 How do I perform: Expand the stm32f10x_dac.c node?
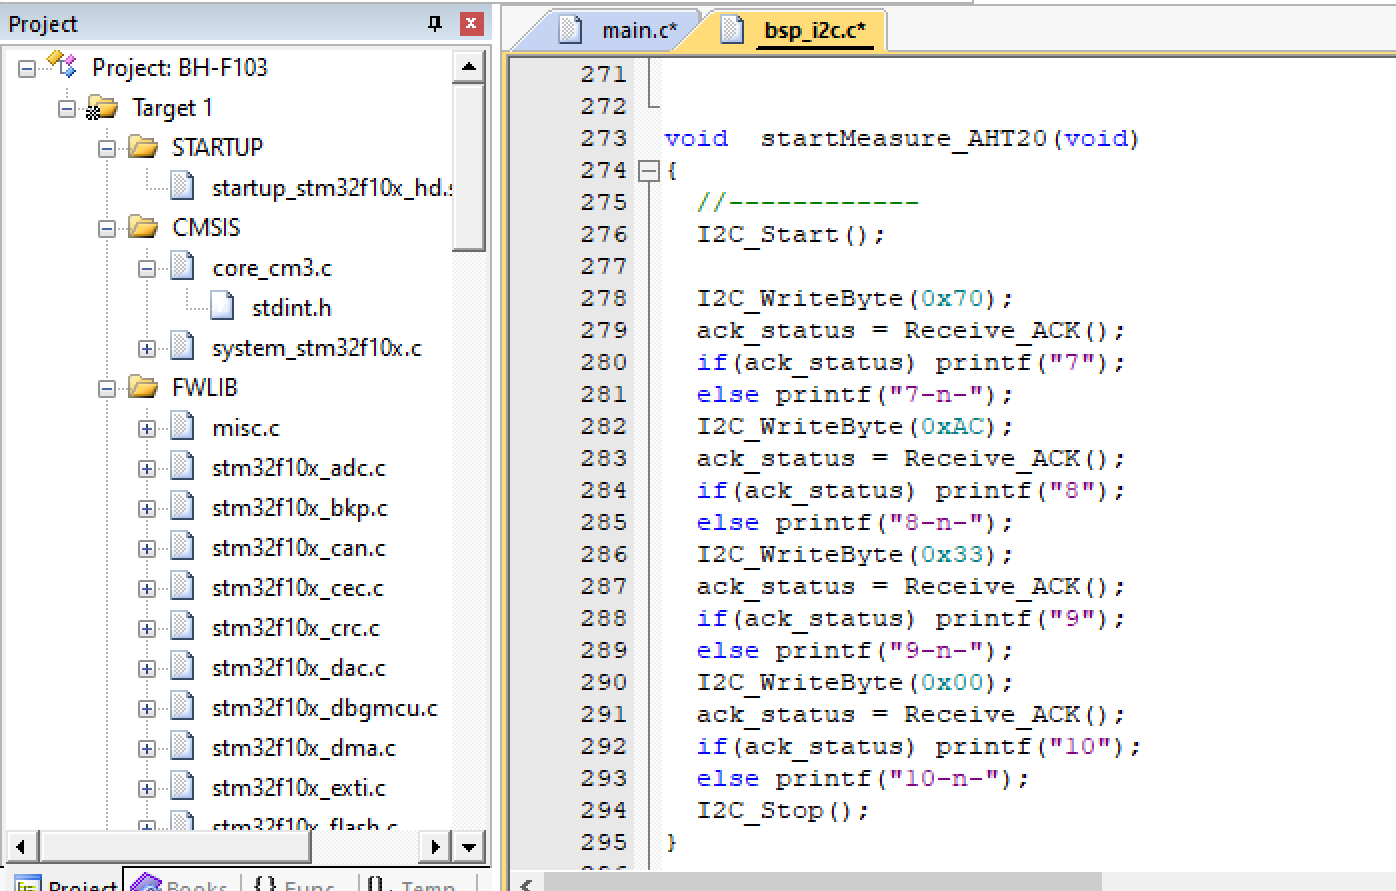[x=147, y=668]
